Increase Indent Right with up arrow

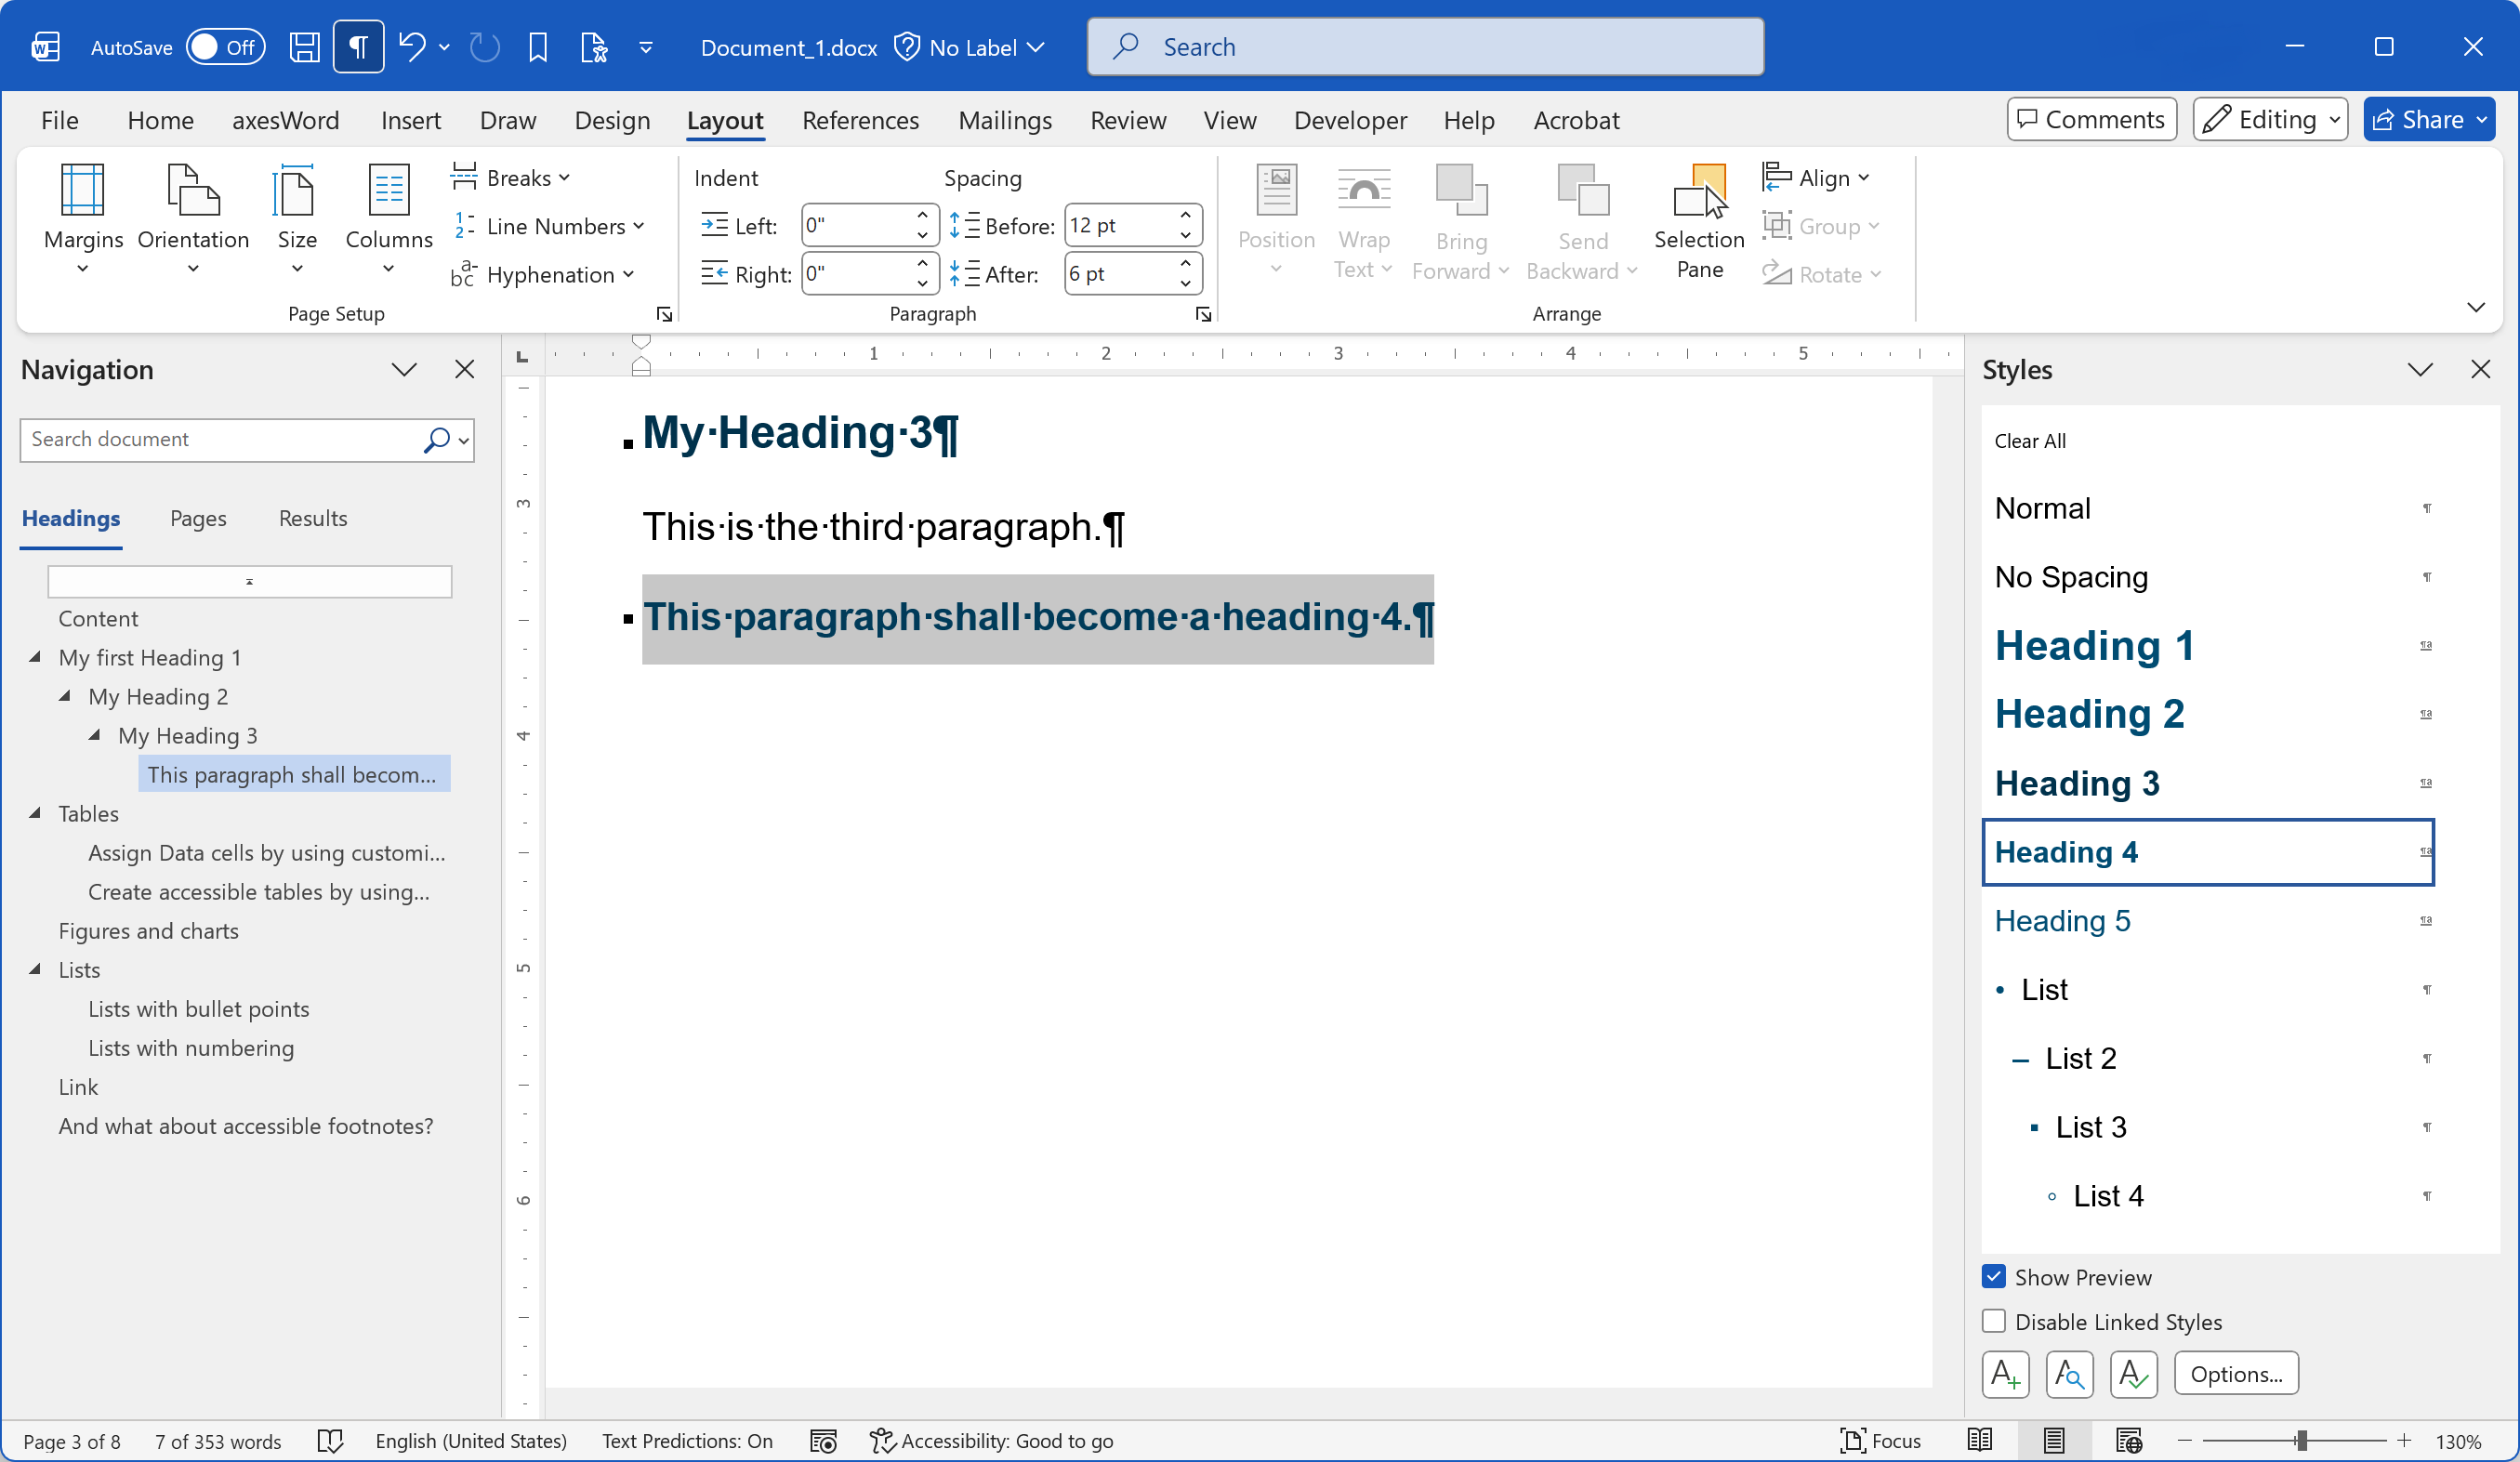pos(922,263)
